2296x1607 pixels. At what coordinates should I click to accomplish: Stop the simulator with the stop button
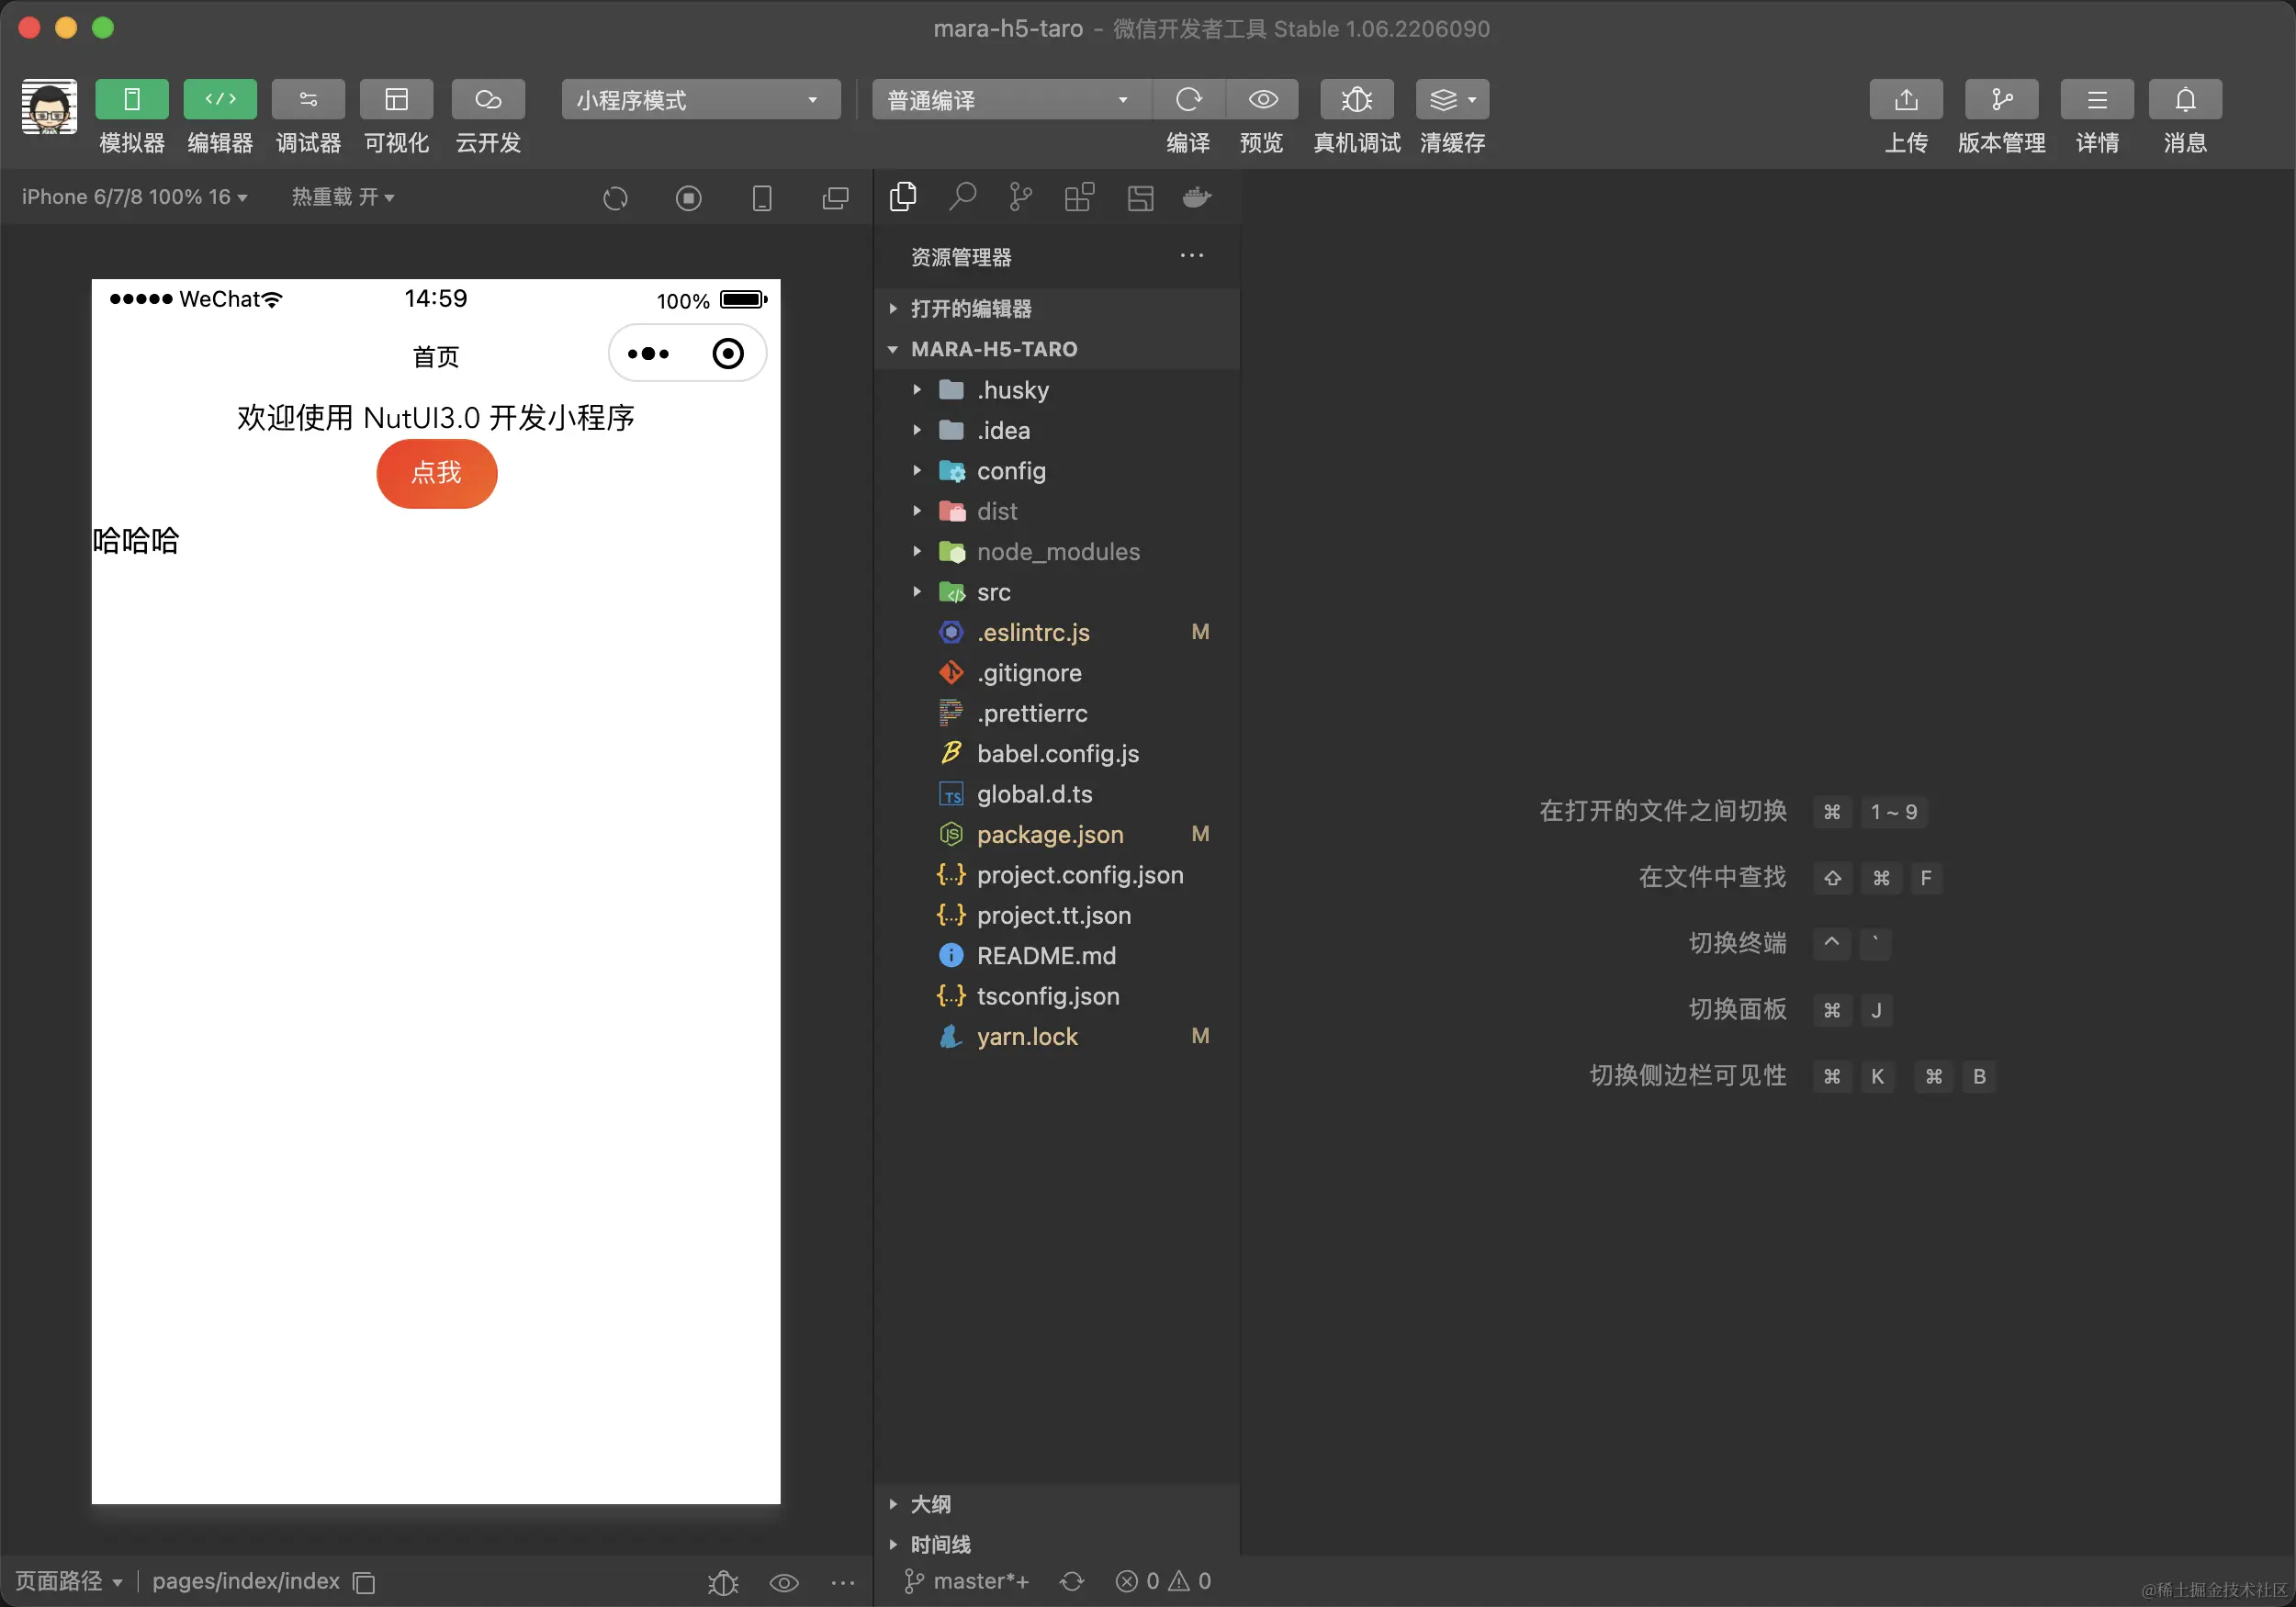click(x=689, y=198)
